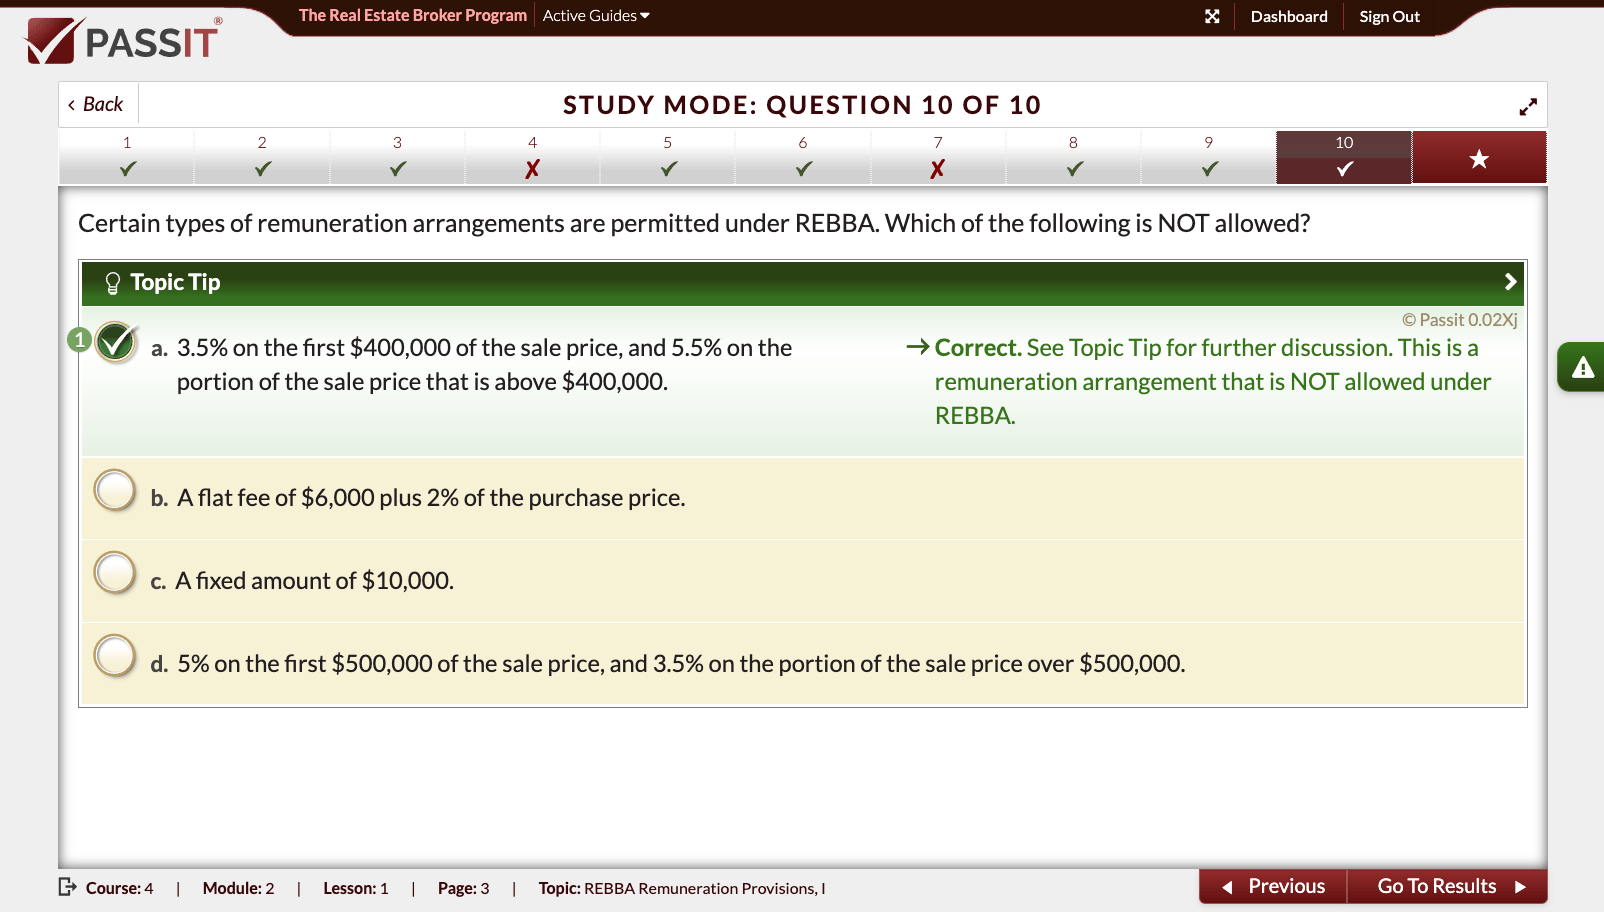Click the collapse screen icon near Dashboard

[1213, 16]
